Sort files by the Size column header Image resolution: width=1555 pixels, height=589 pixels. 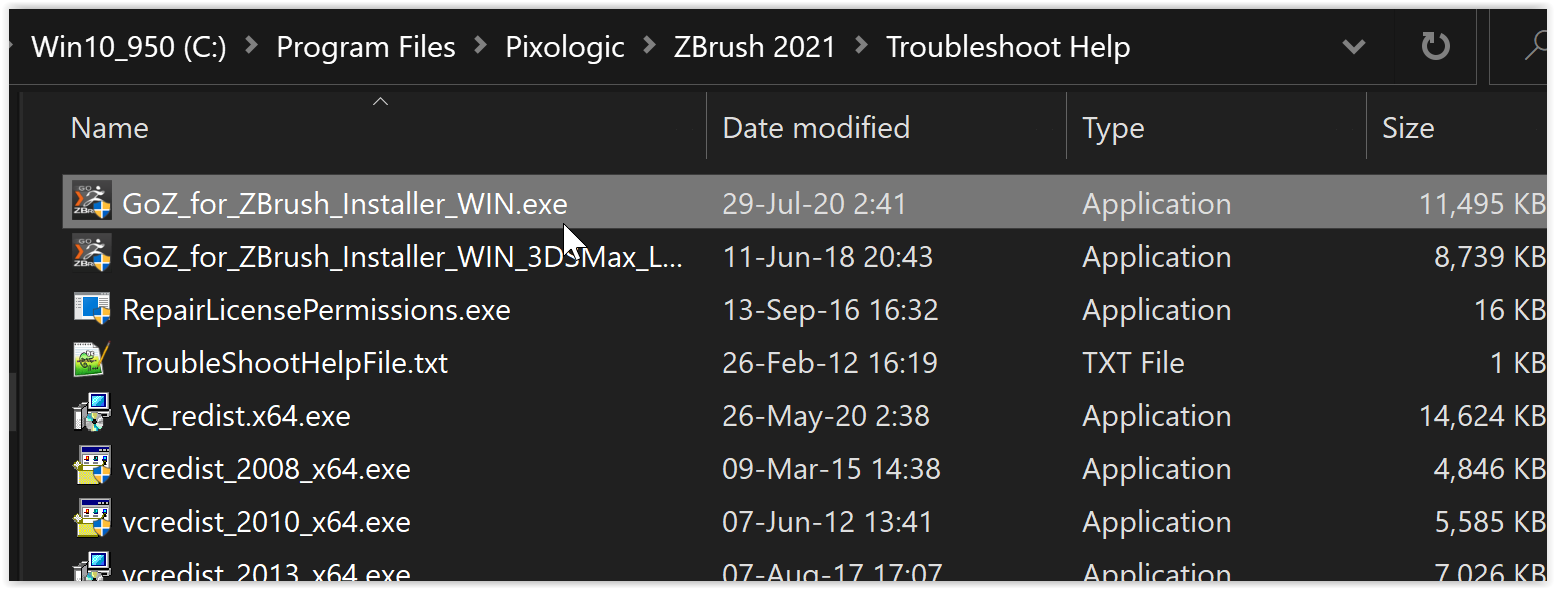coord(1408,127)
